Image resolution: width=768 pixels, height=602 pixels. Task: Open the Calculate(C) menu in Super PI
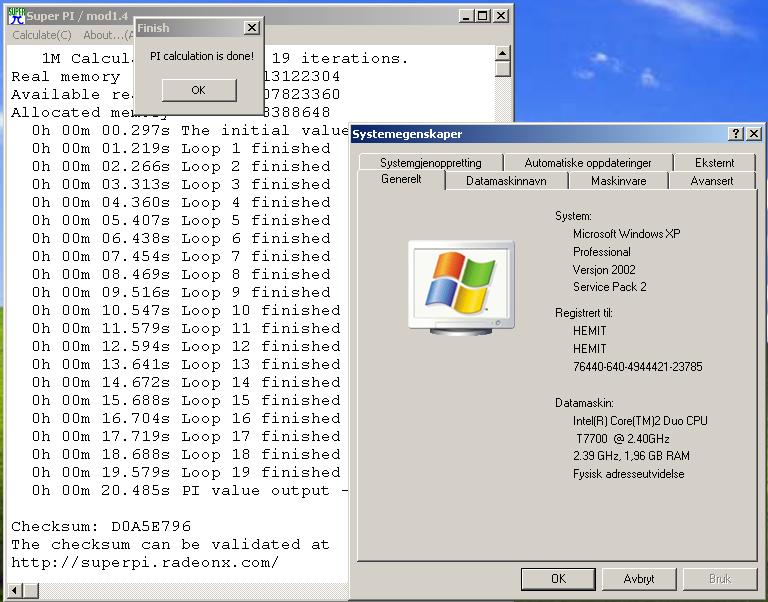click(x=42, y=35)
